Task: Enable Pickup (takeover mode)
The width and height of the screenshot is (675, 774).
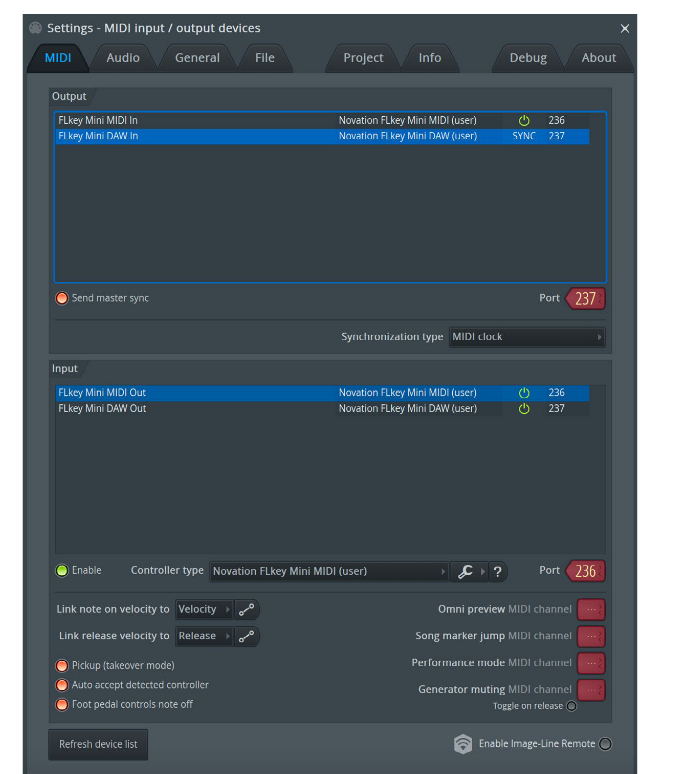Action: pos(62,666)
